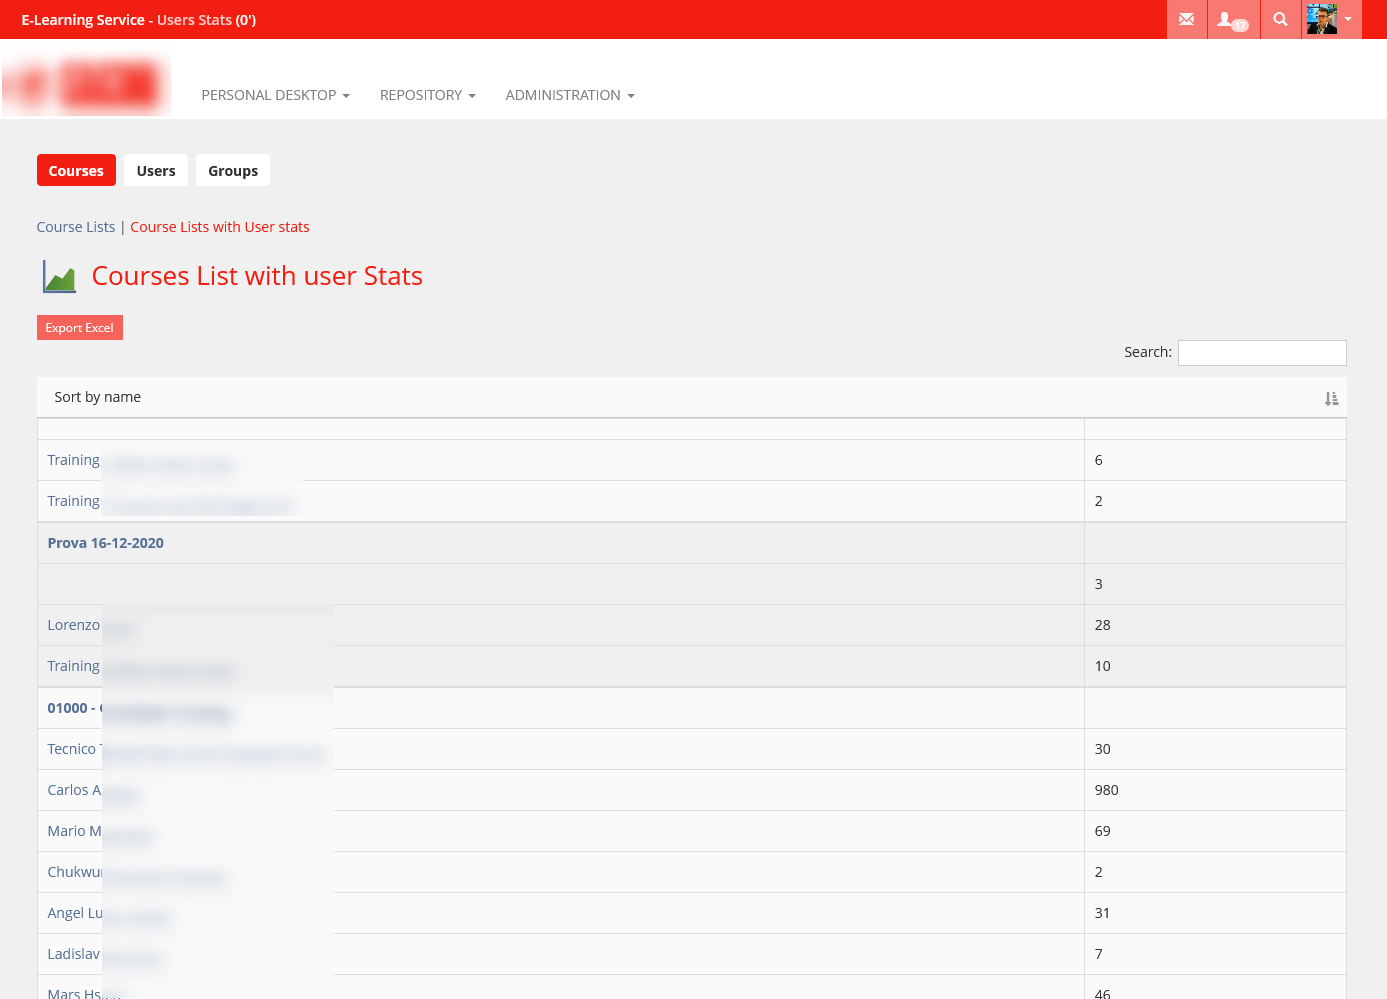This screenshot has width=1387, height=999.
Task: Click the blurred site logo
Action: [x=86, y=85]
